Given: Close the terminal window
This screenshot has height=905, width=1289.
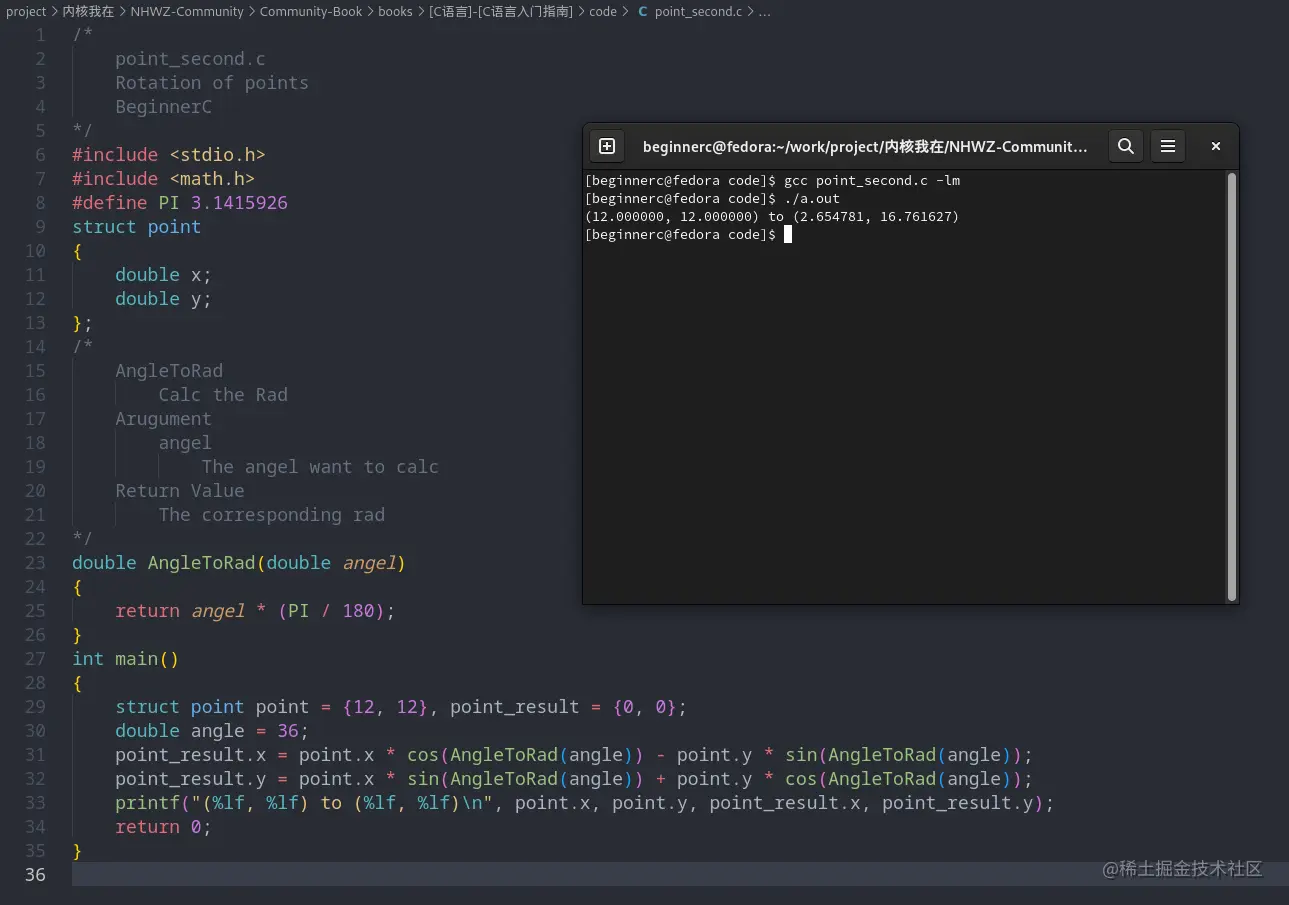Looking at the screenshot, I should [1216, 146].
